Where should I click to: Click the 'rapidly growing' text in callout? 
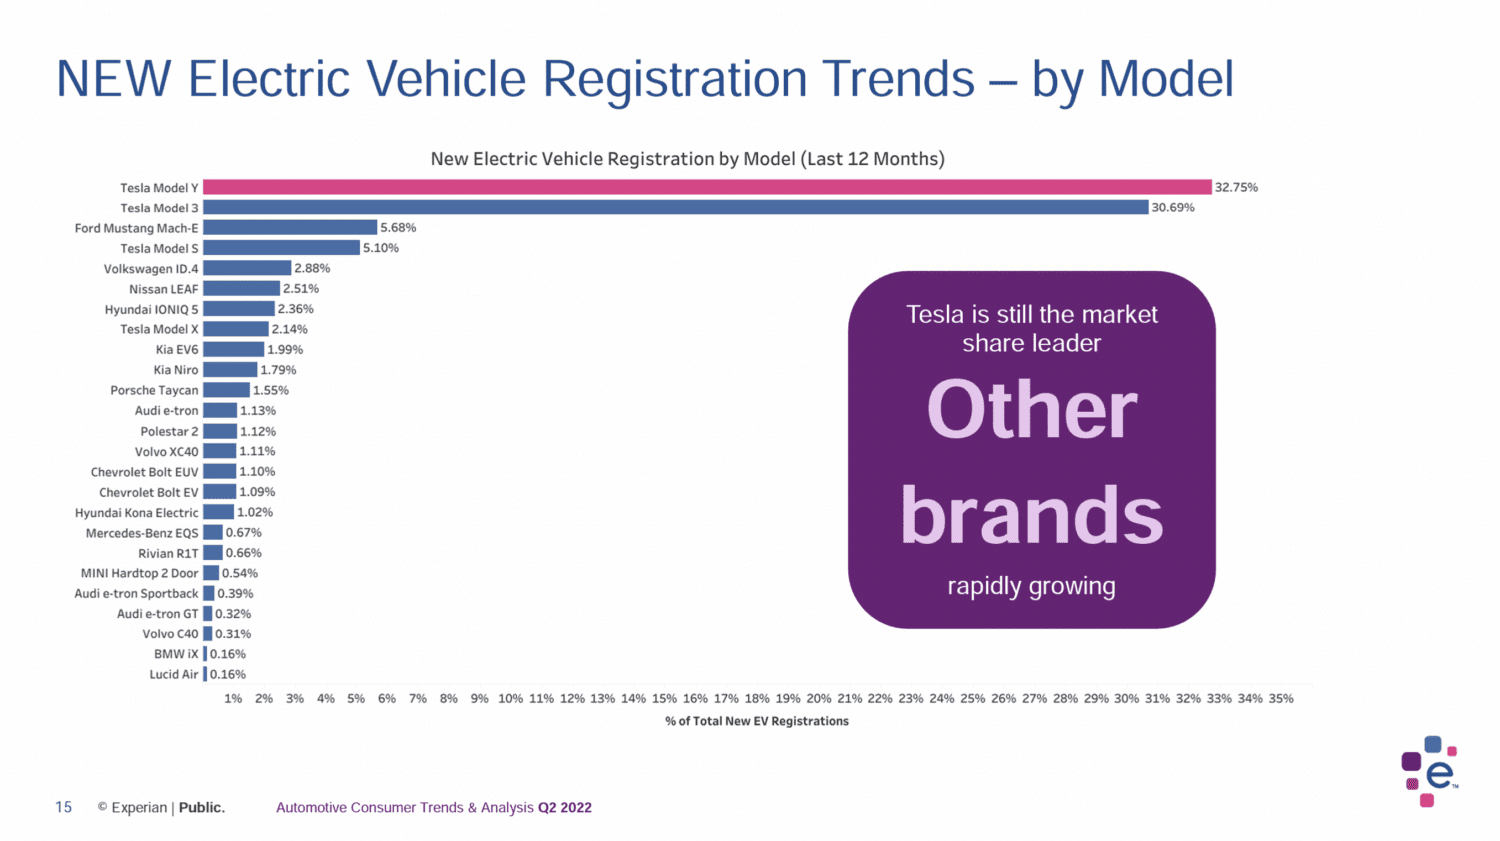[x=1031, y=586]
